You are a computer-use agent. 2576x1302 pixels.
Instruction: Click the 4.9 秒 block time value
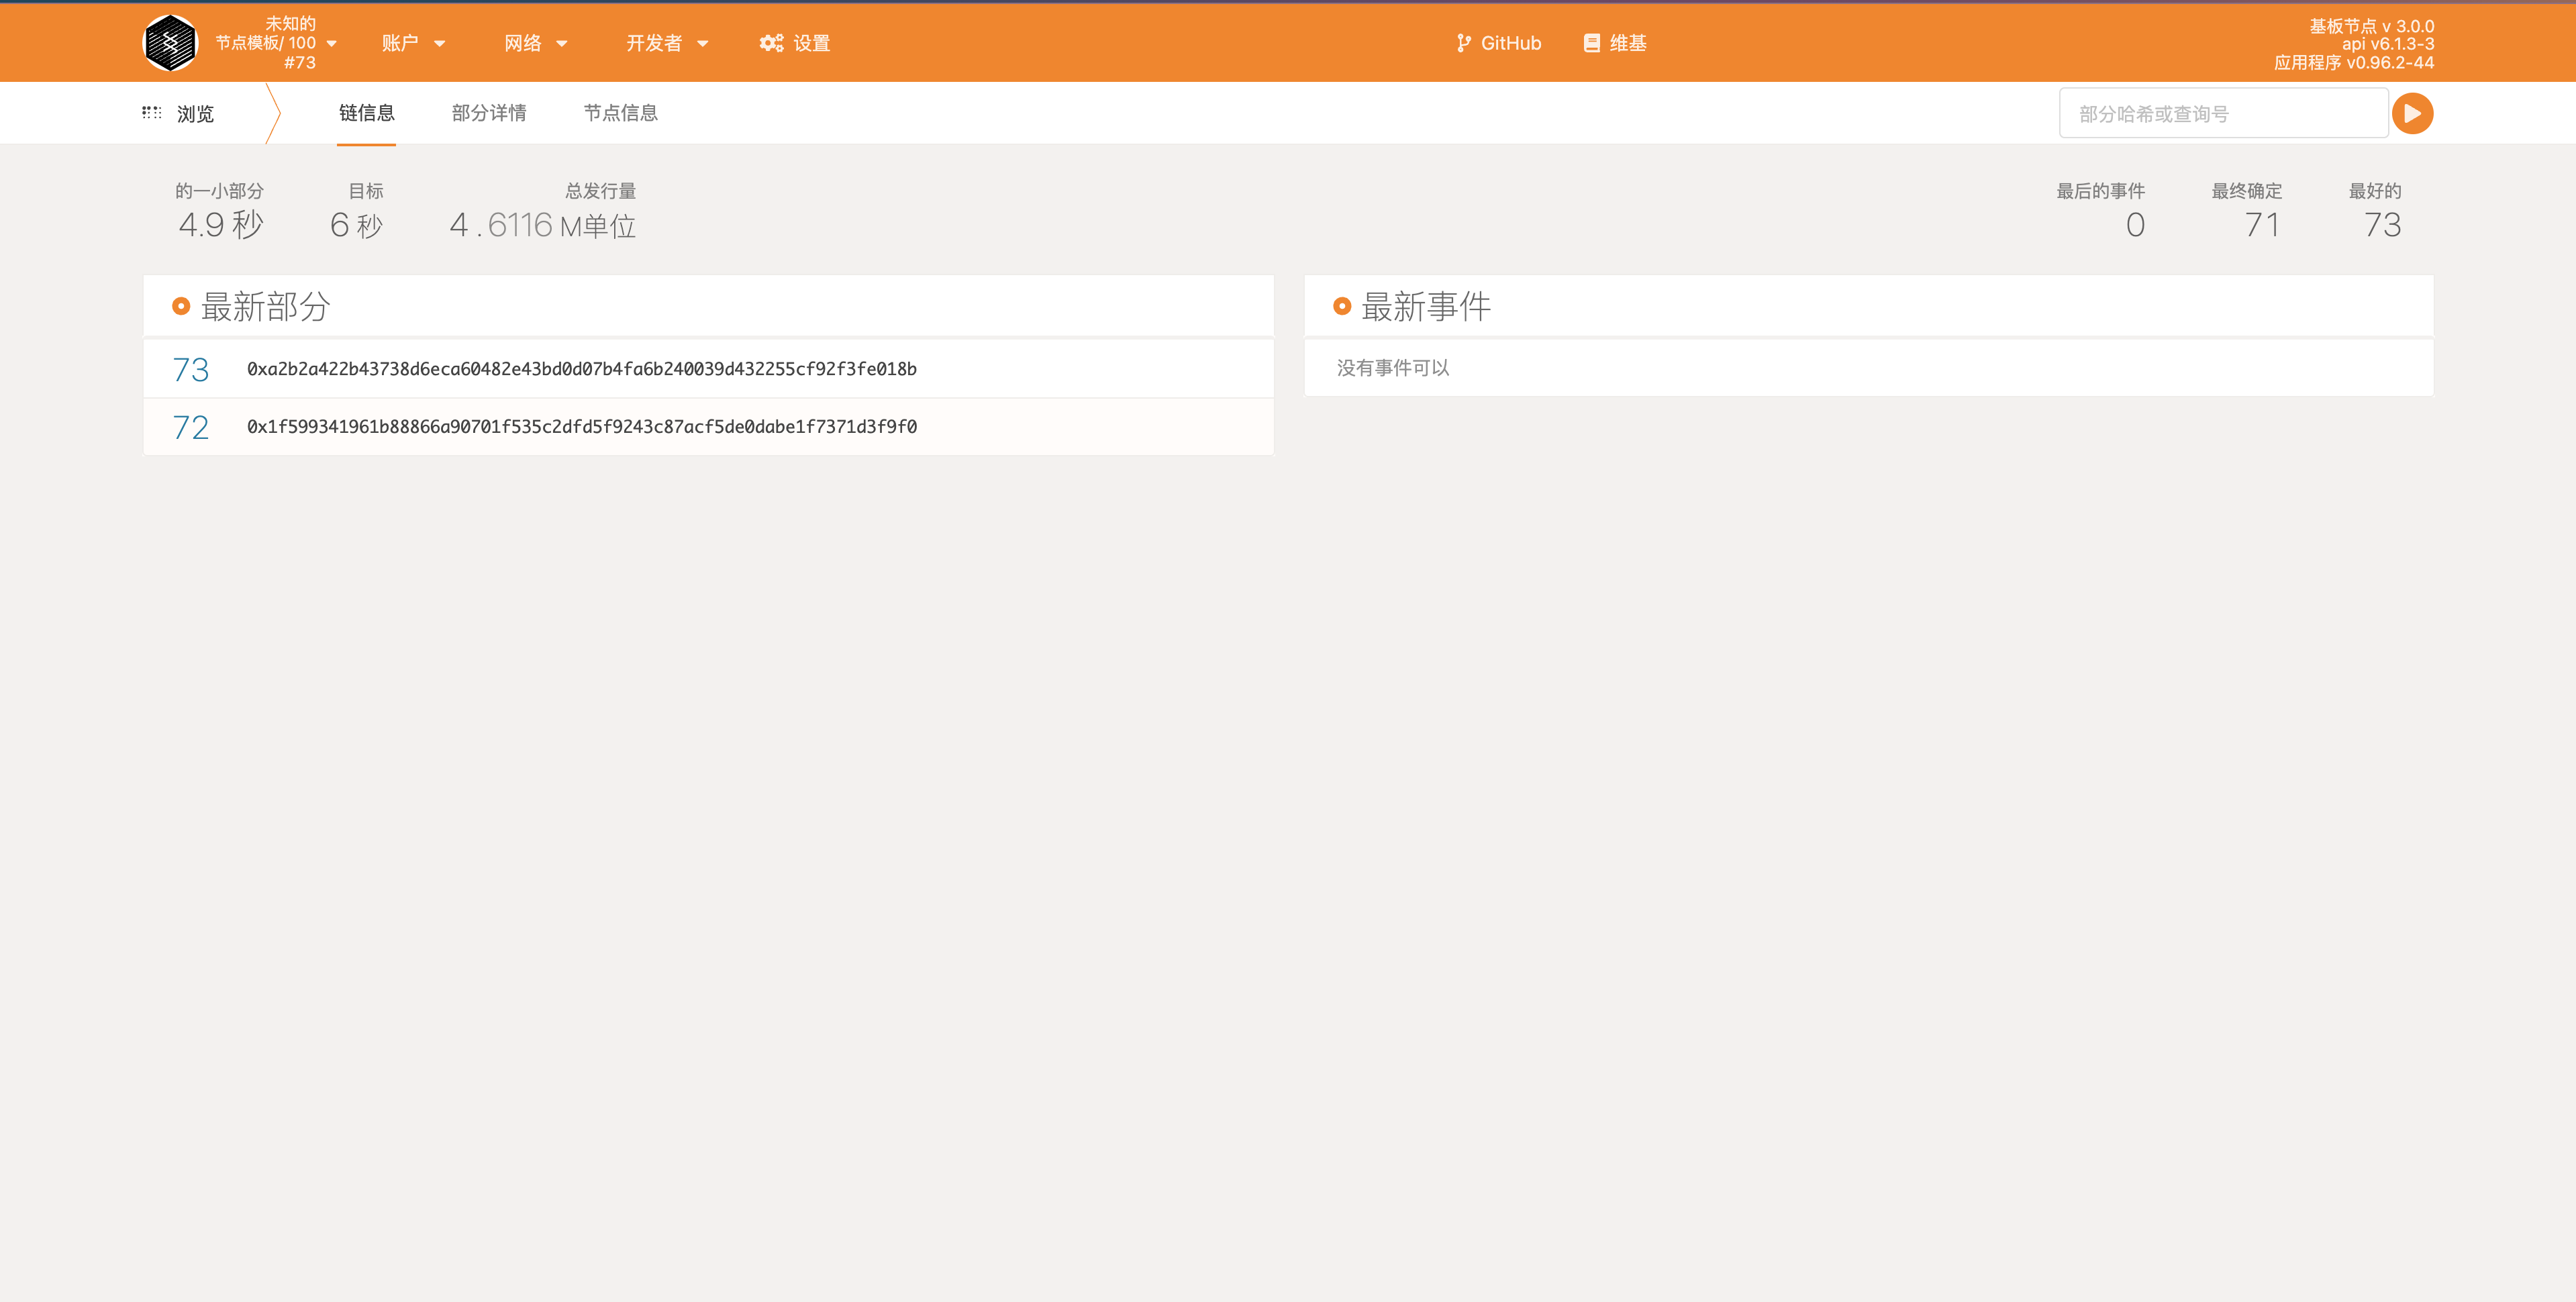pyautogui.click(x=220, y=225)
